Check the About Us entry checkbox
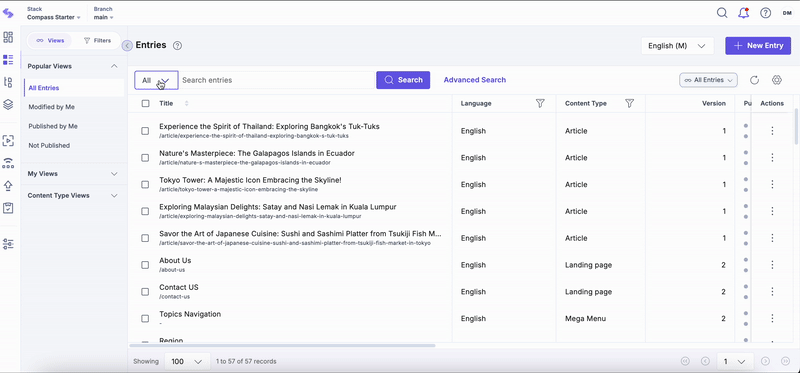 tap(145, 265)
